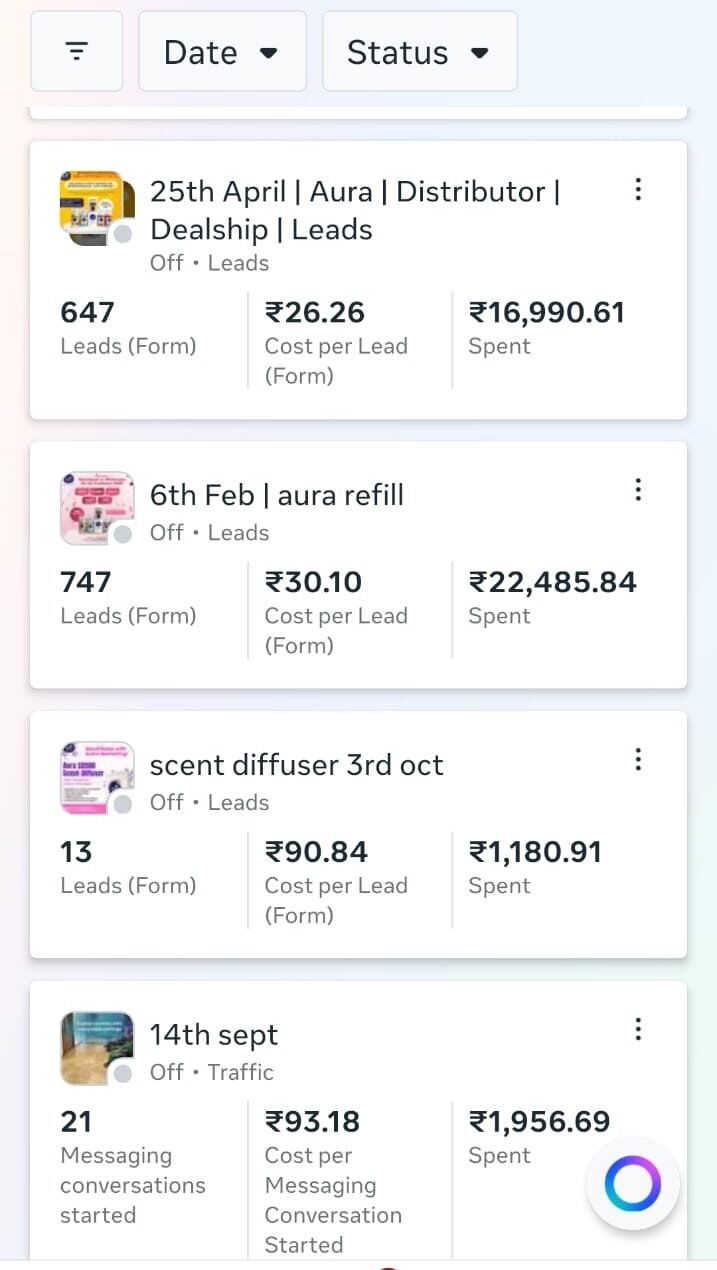Open 6th Feb aura refill thumbnail
Image resolution: width=717 pixels, height=1270 pixels.
96,507
